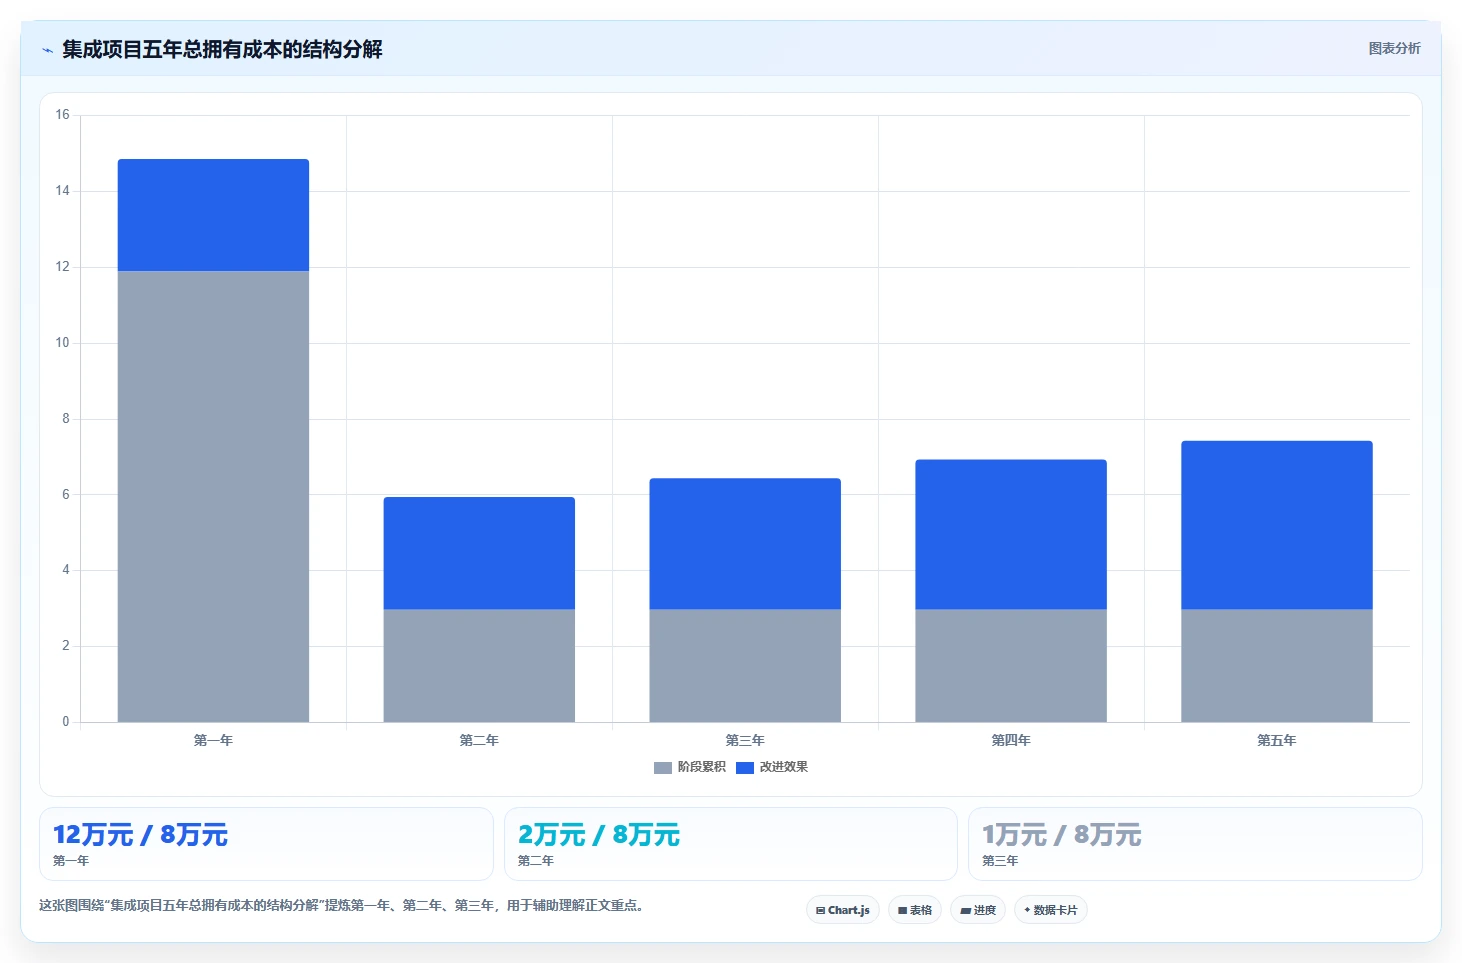Viewport: 1462px width, 963px height.
Task: Click the y-axis value 2
Action: [x=66, y=646]
